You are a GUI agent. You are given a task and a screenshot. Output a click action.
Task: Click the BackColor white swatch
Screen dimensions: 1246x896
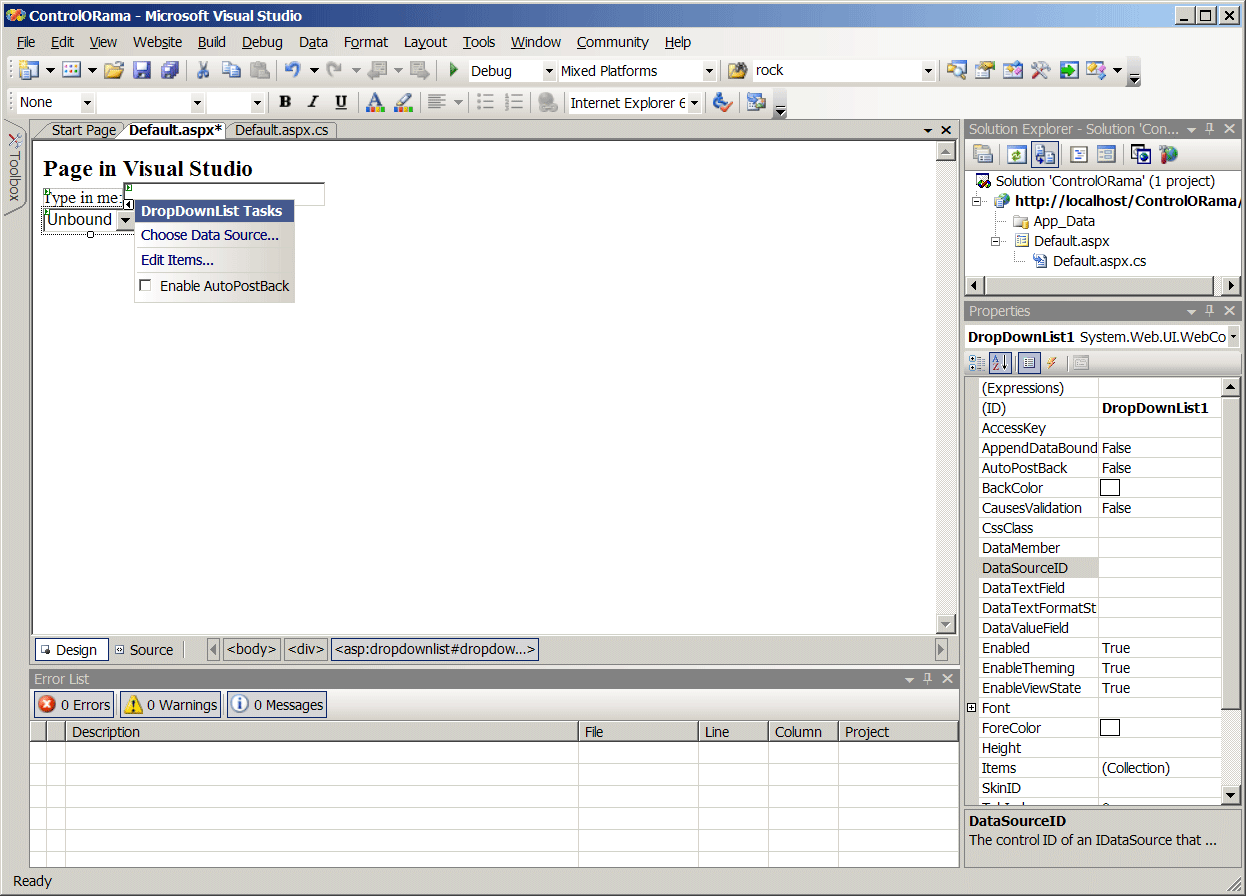[1109, 488]
